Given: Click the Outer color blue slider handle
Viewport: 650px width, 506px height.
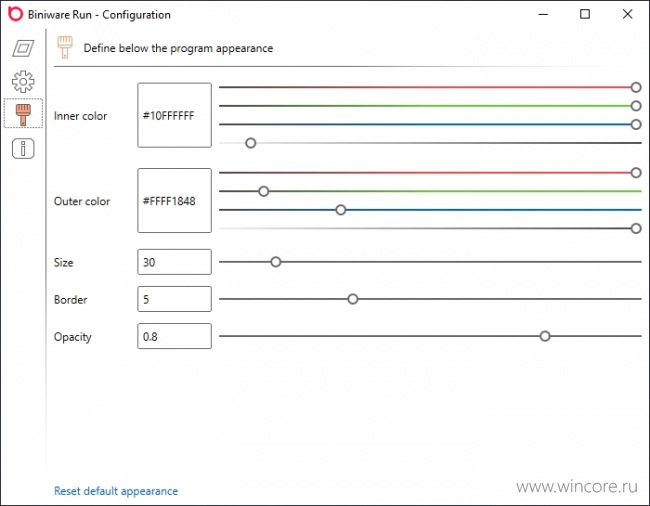Looking at the screenshot, I should tap(341, 210).
